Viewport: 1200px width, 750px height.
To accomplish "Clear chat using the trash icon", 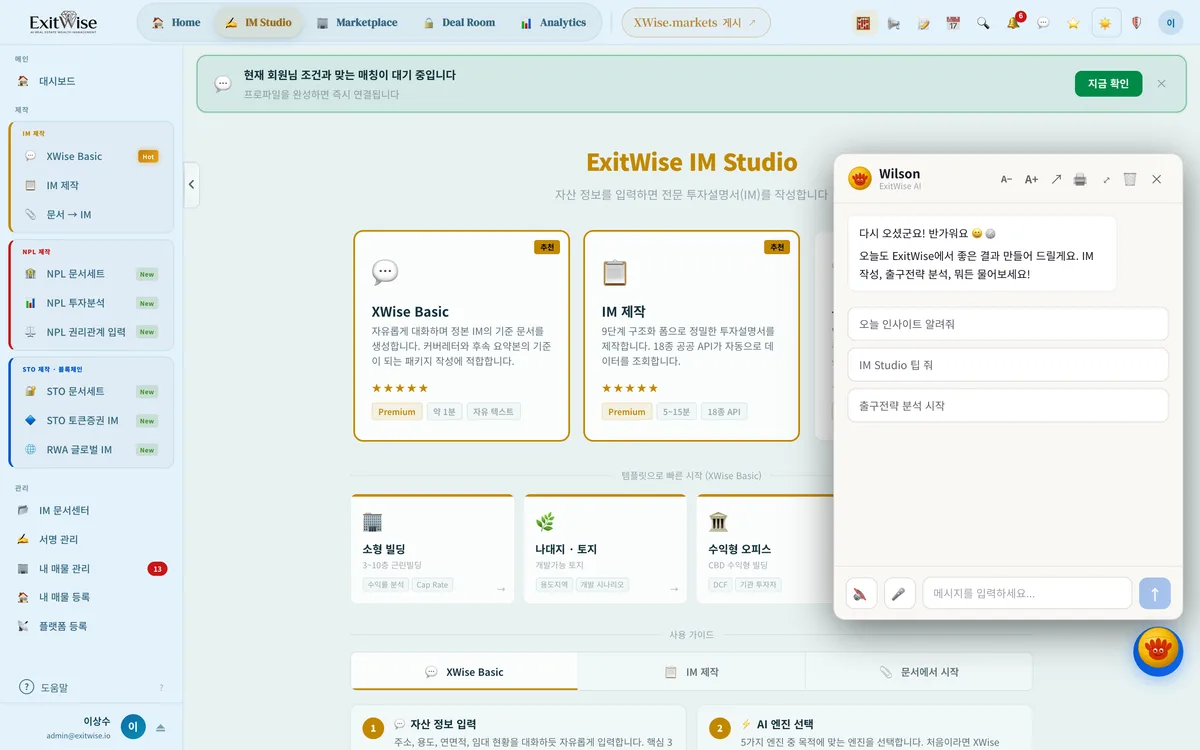I will (1130, 179).
